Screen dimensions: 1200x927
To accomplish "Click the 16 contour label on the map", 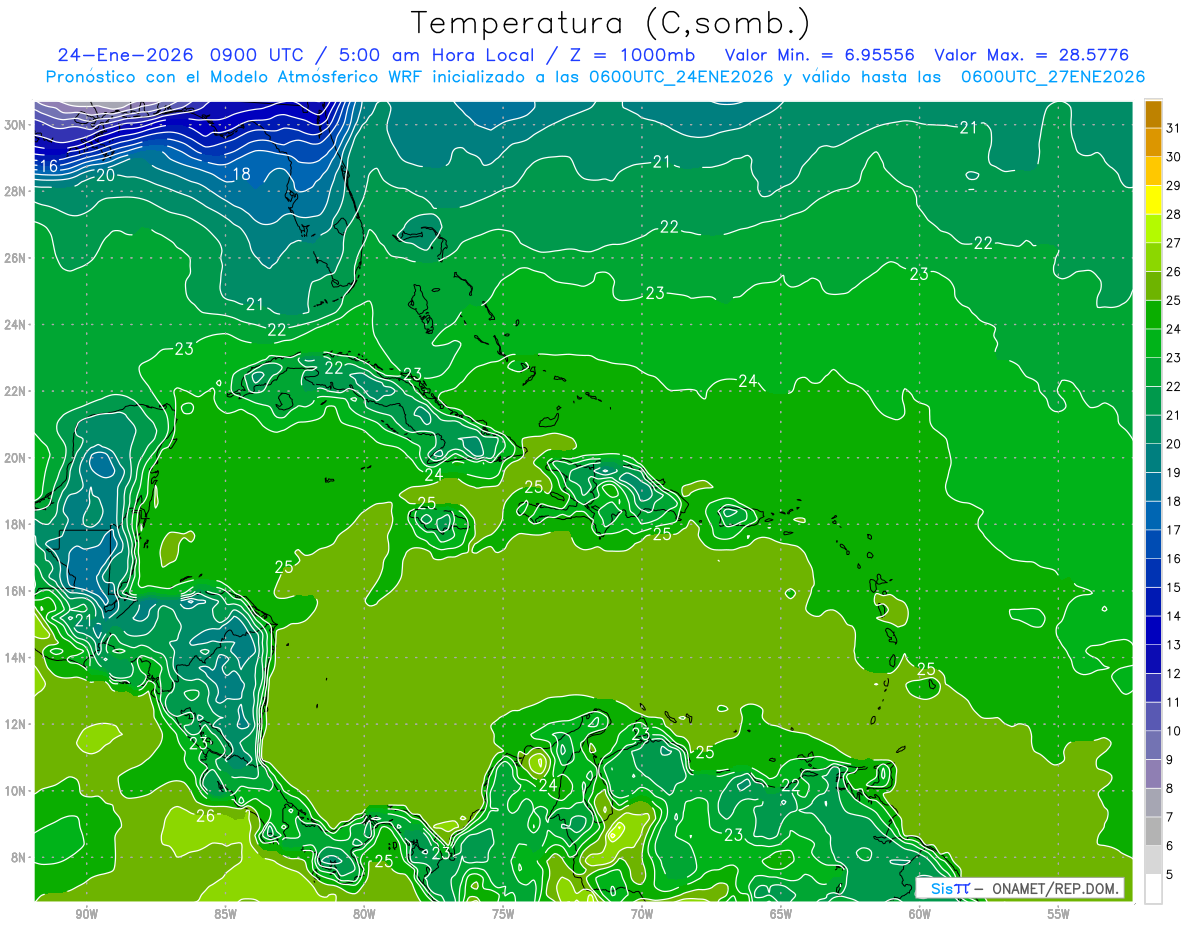I will pos(49,166).
